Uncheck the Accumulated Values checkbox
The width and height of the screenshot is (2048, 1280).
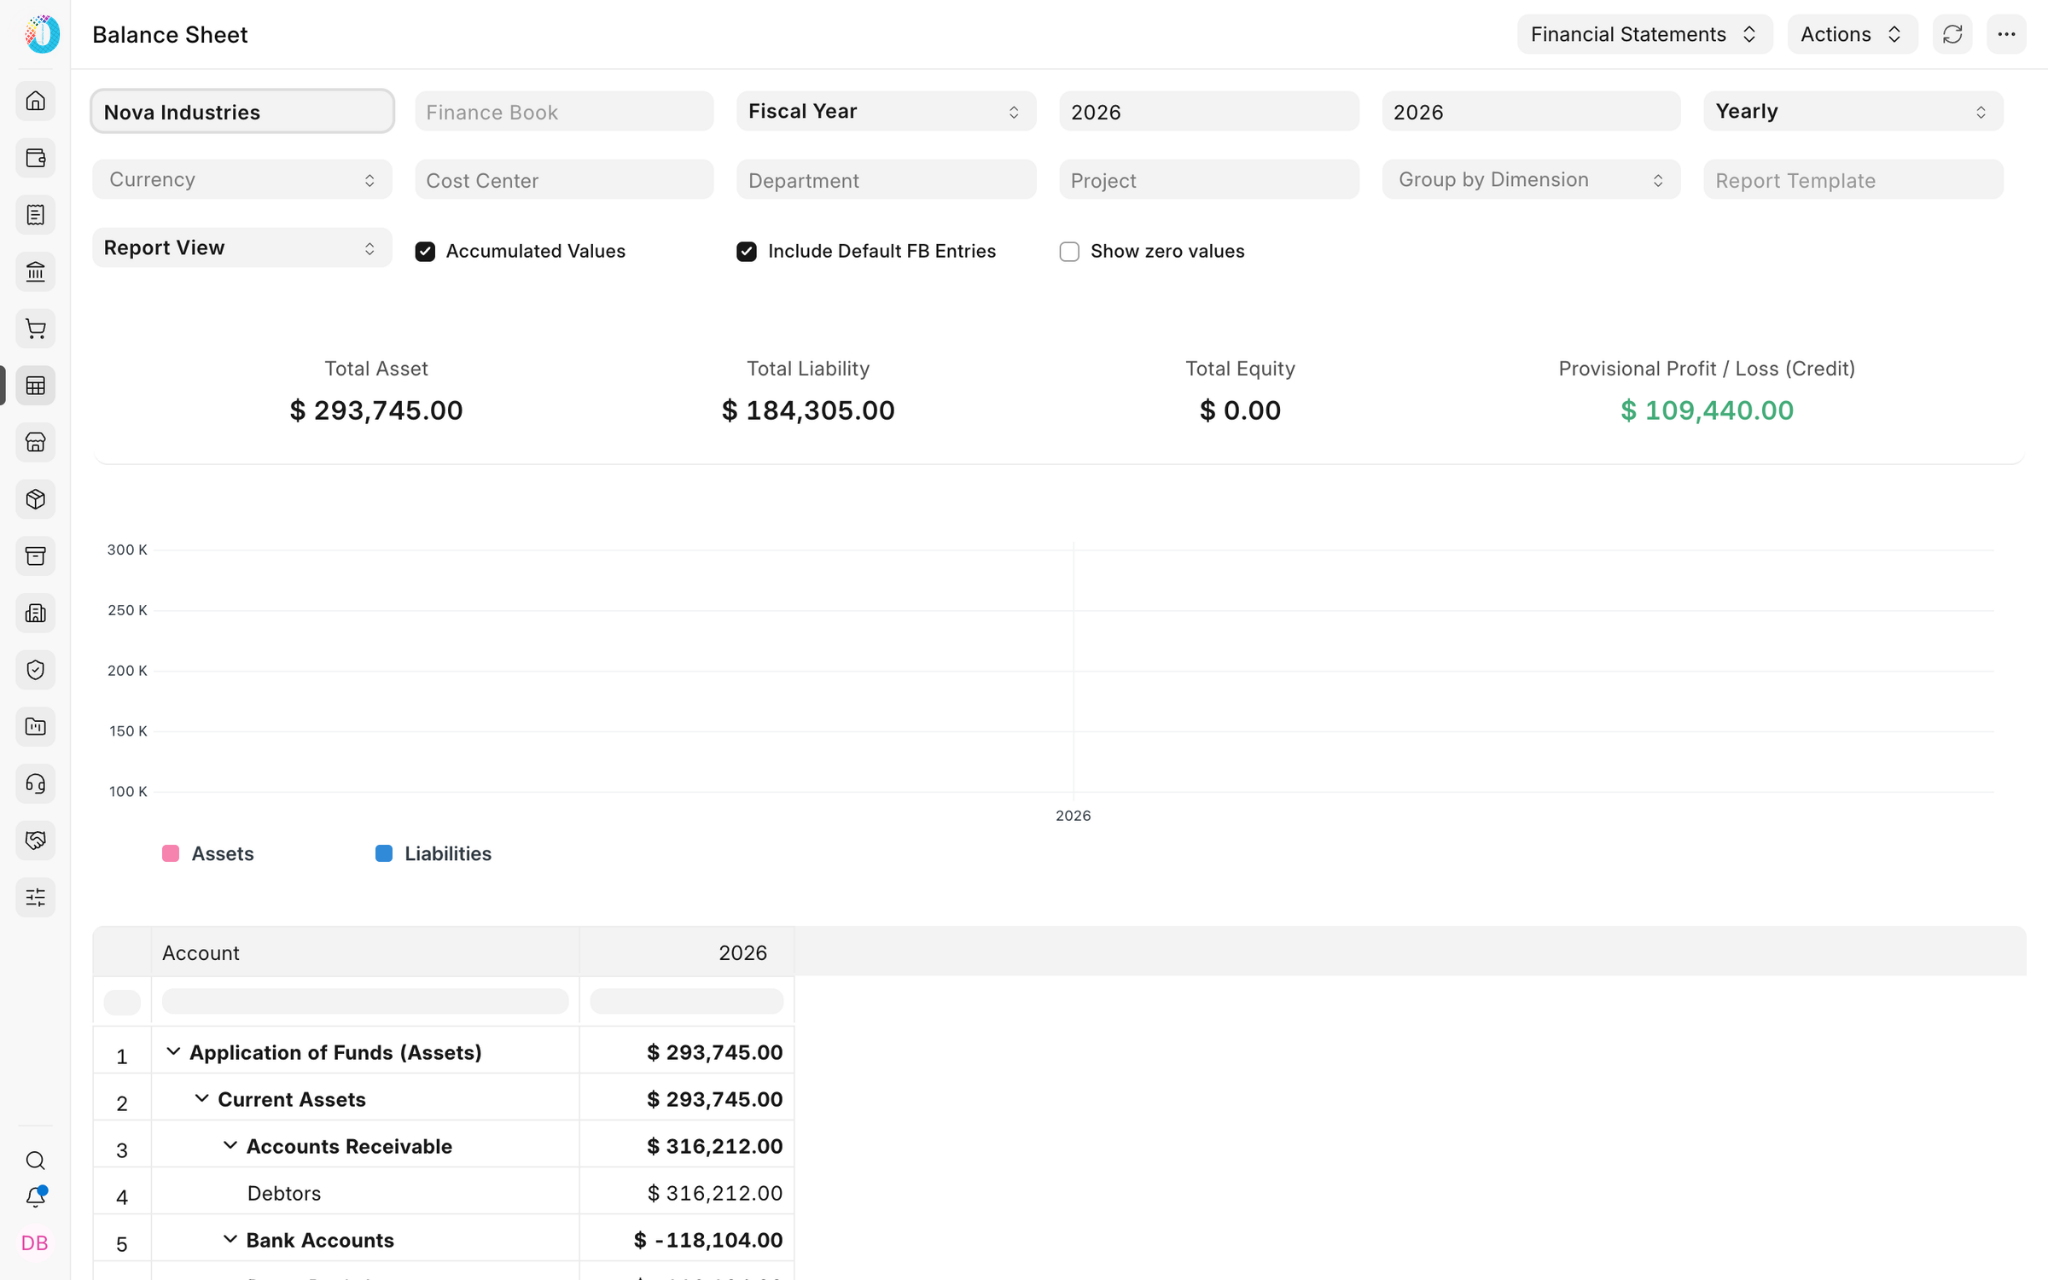[425, 252]
